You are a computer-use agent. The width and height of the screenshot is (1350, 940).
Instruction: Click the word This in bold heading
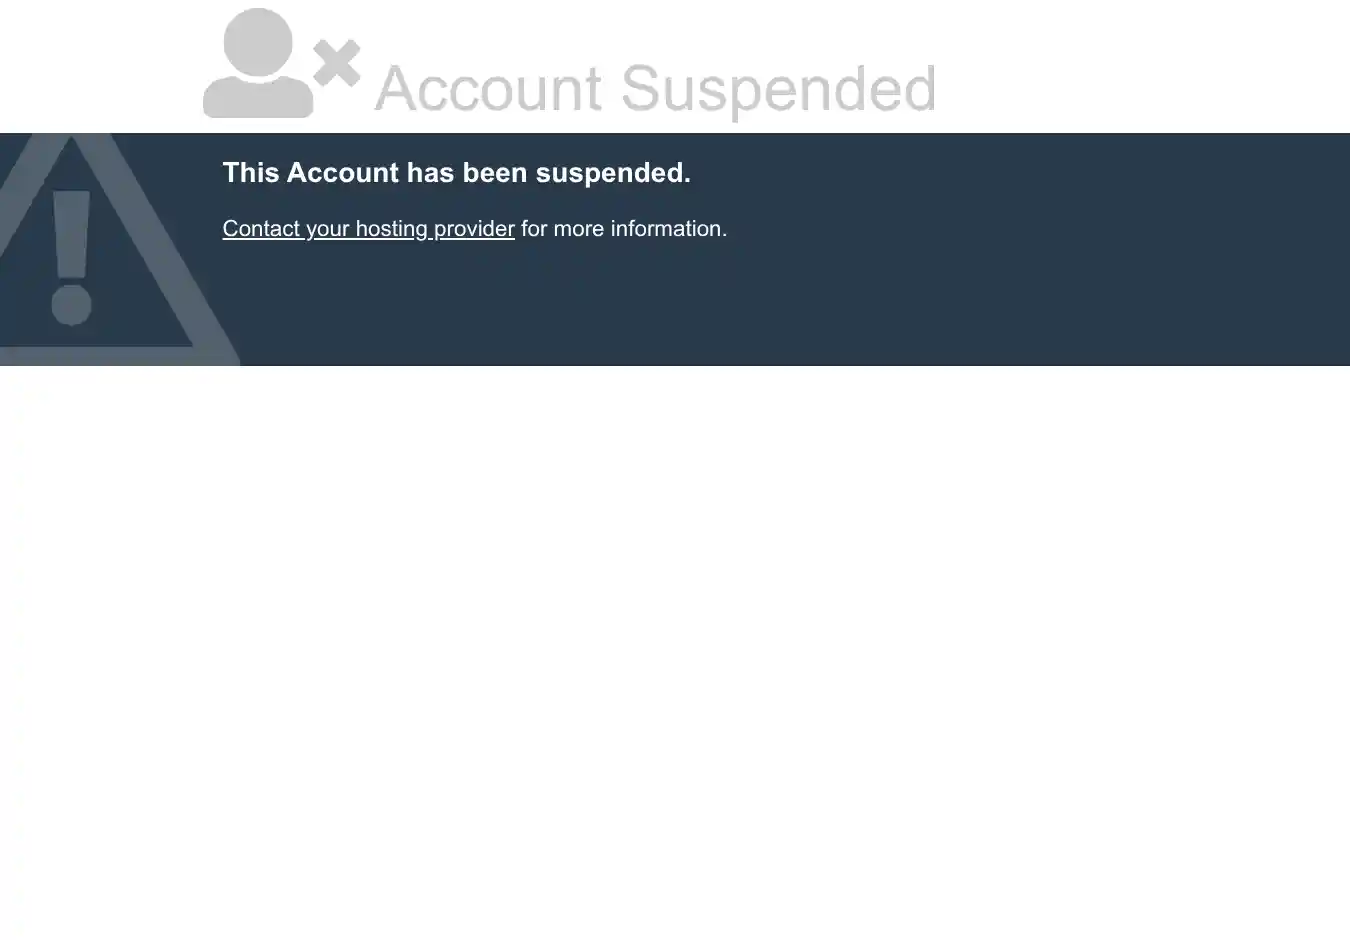click(250, 173)
